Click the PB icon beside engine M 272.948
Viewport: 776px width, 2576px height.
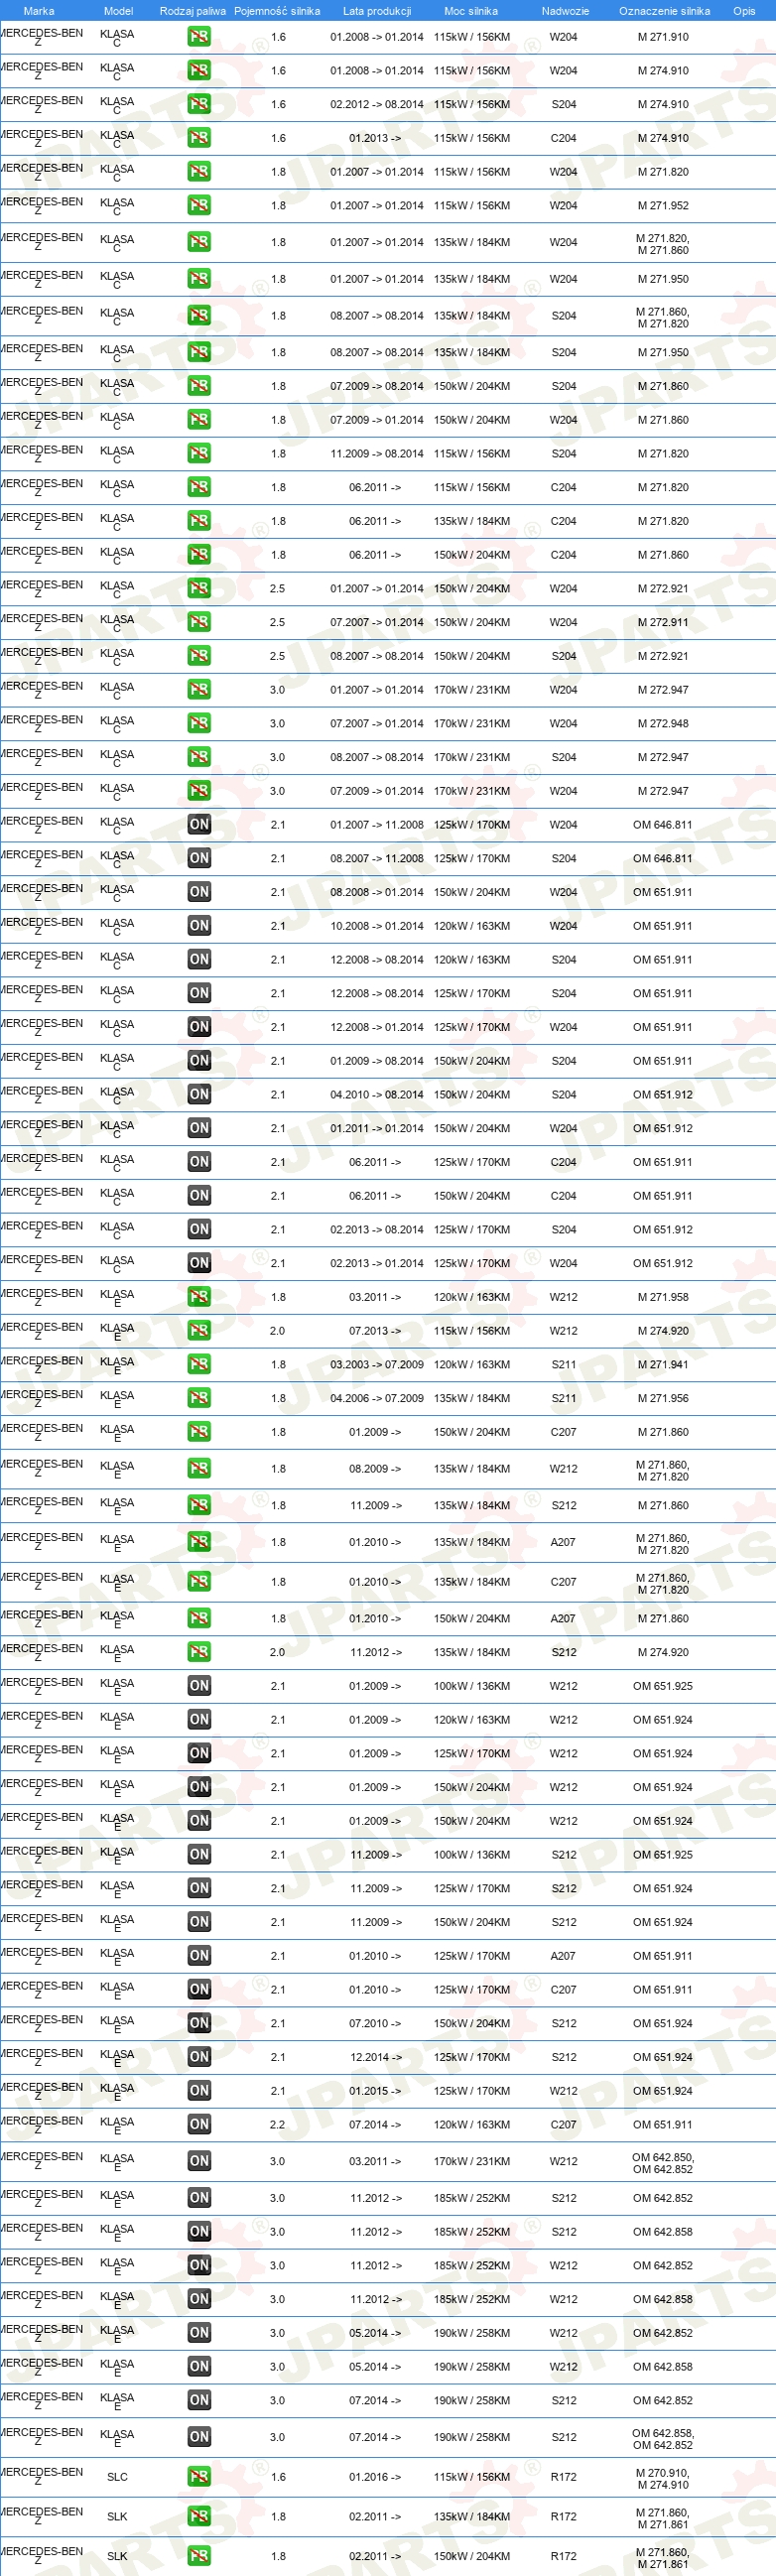click(199, 723)
